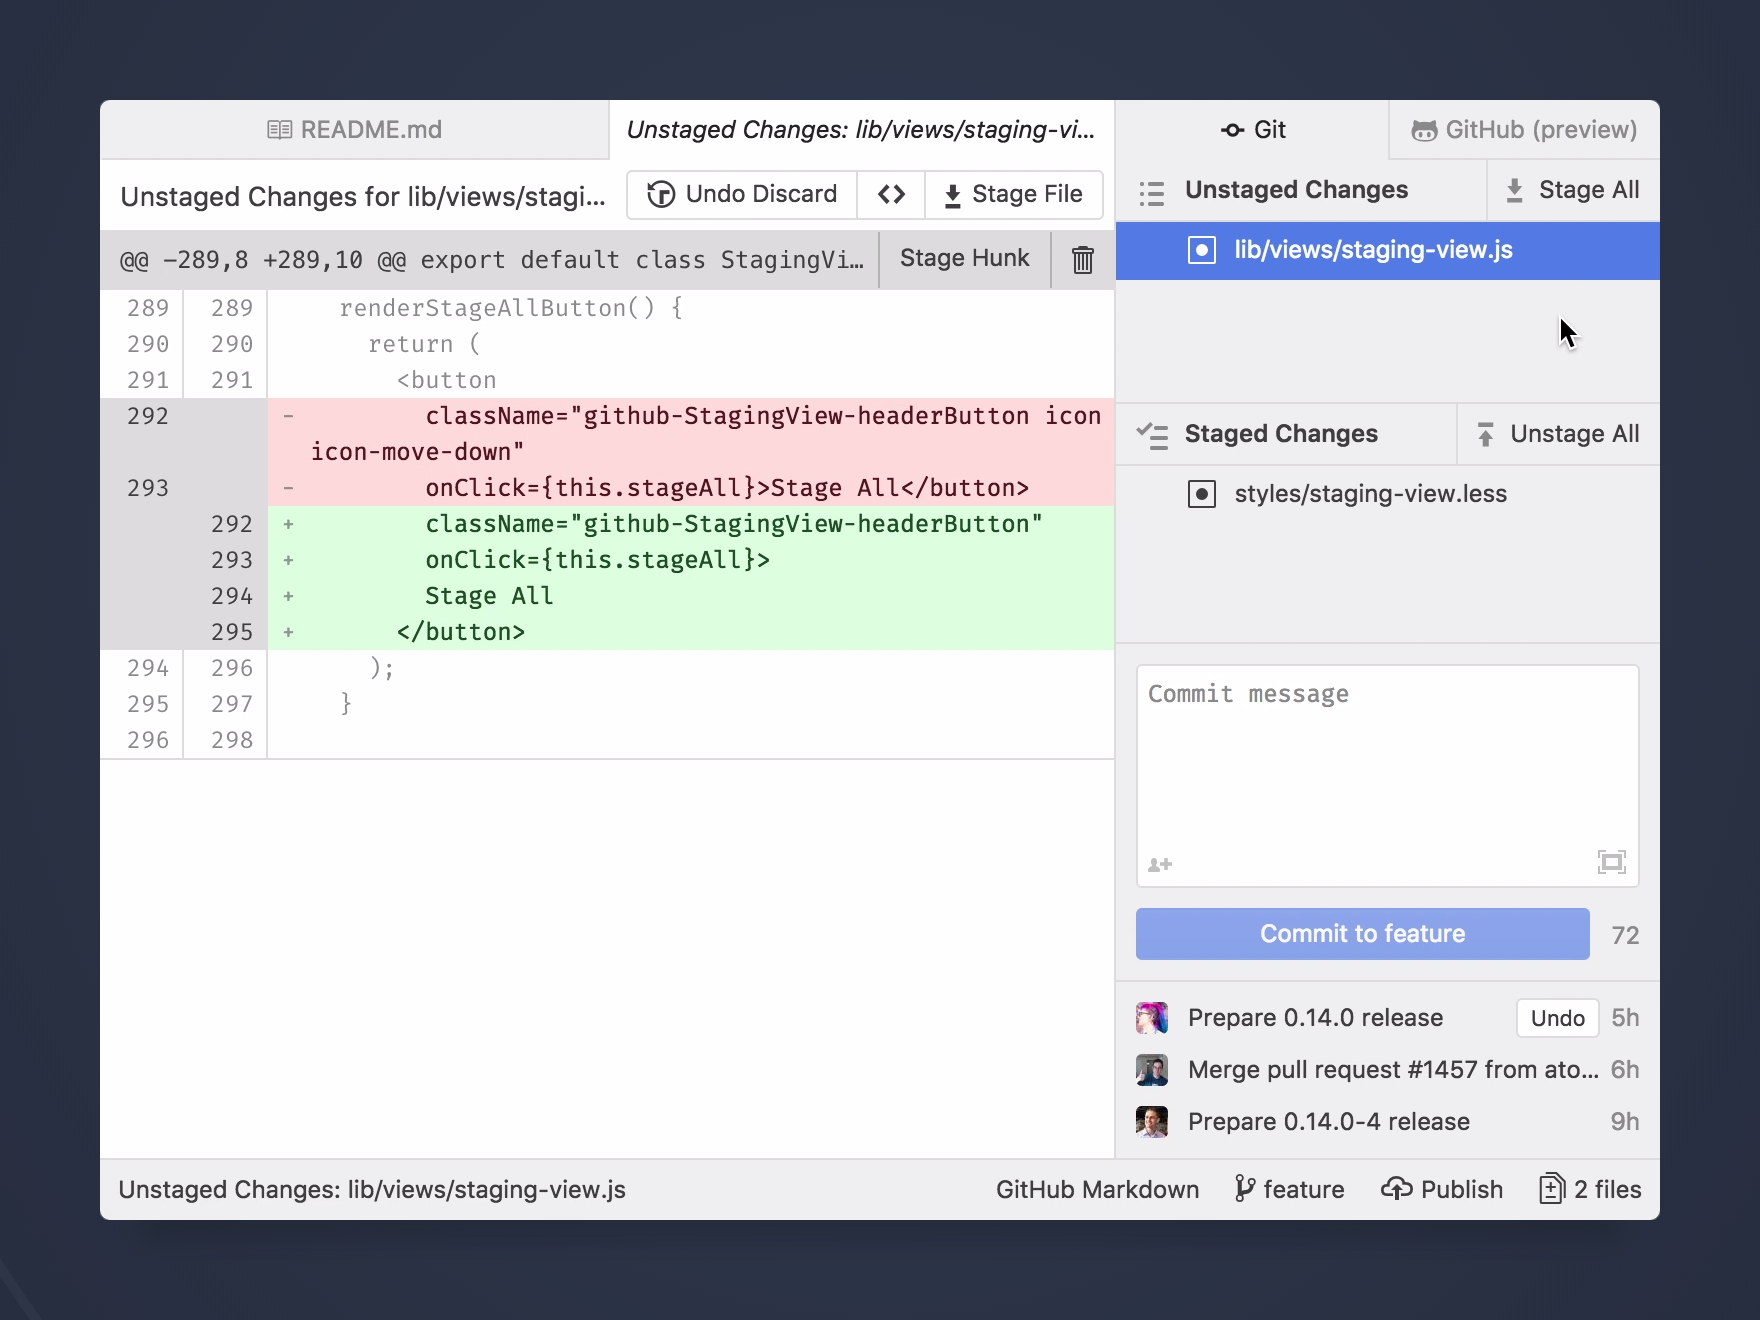
Task: Click avatar of Prepare 0.14.0 release commit
Action: 1152,1018
